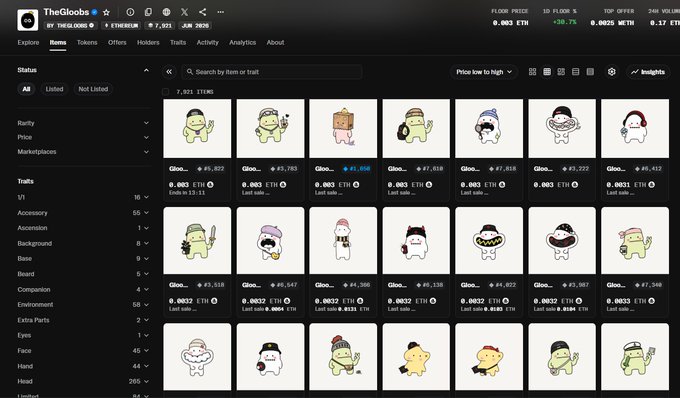Switch to the Traits tab
680x398 pixels.
coord(178,42)
